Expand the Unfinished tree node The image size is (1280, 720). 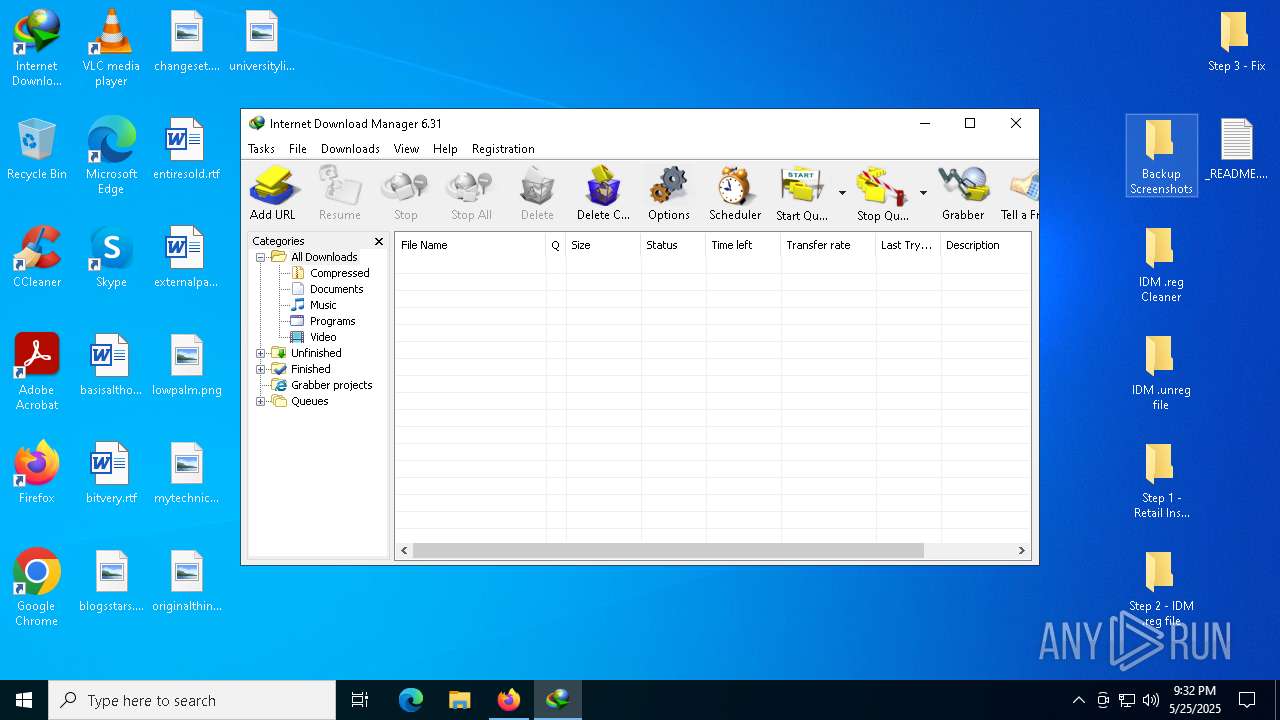click(261, 353)
